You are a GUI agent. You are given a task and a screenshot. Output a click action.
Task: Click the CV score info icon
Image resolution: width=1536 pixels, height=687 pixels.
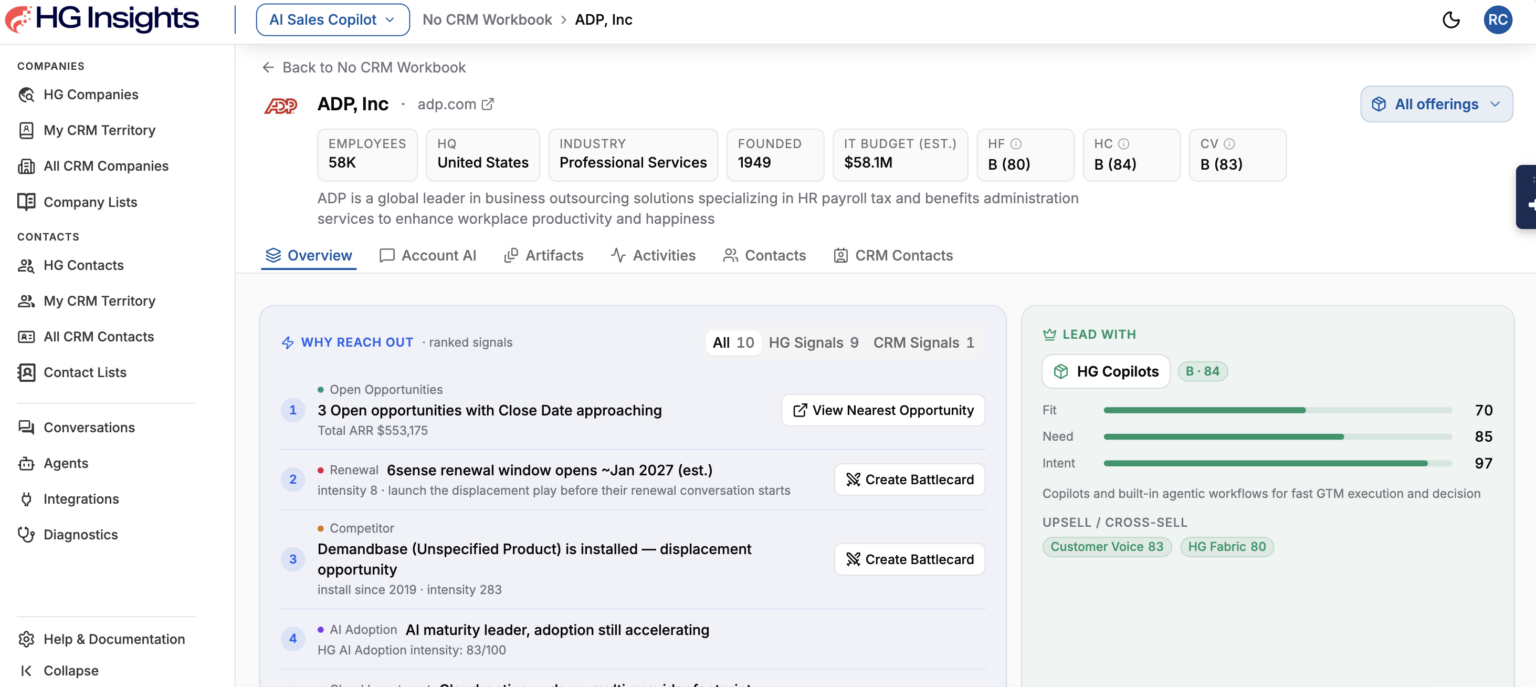click(x=1229, y=144)
